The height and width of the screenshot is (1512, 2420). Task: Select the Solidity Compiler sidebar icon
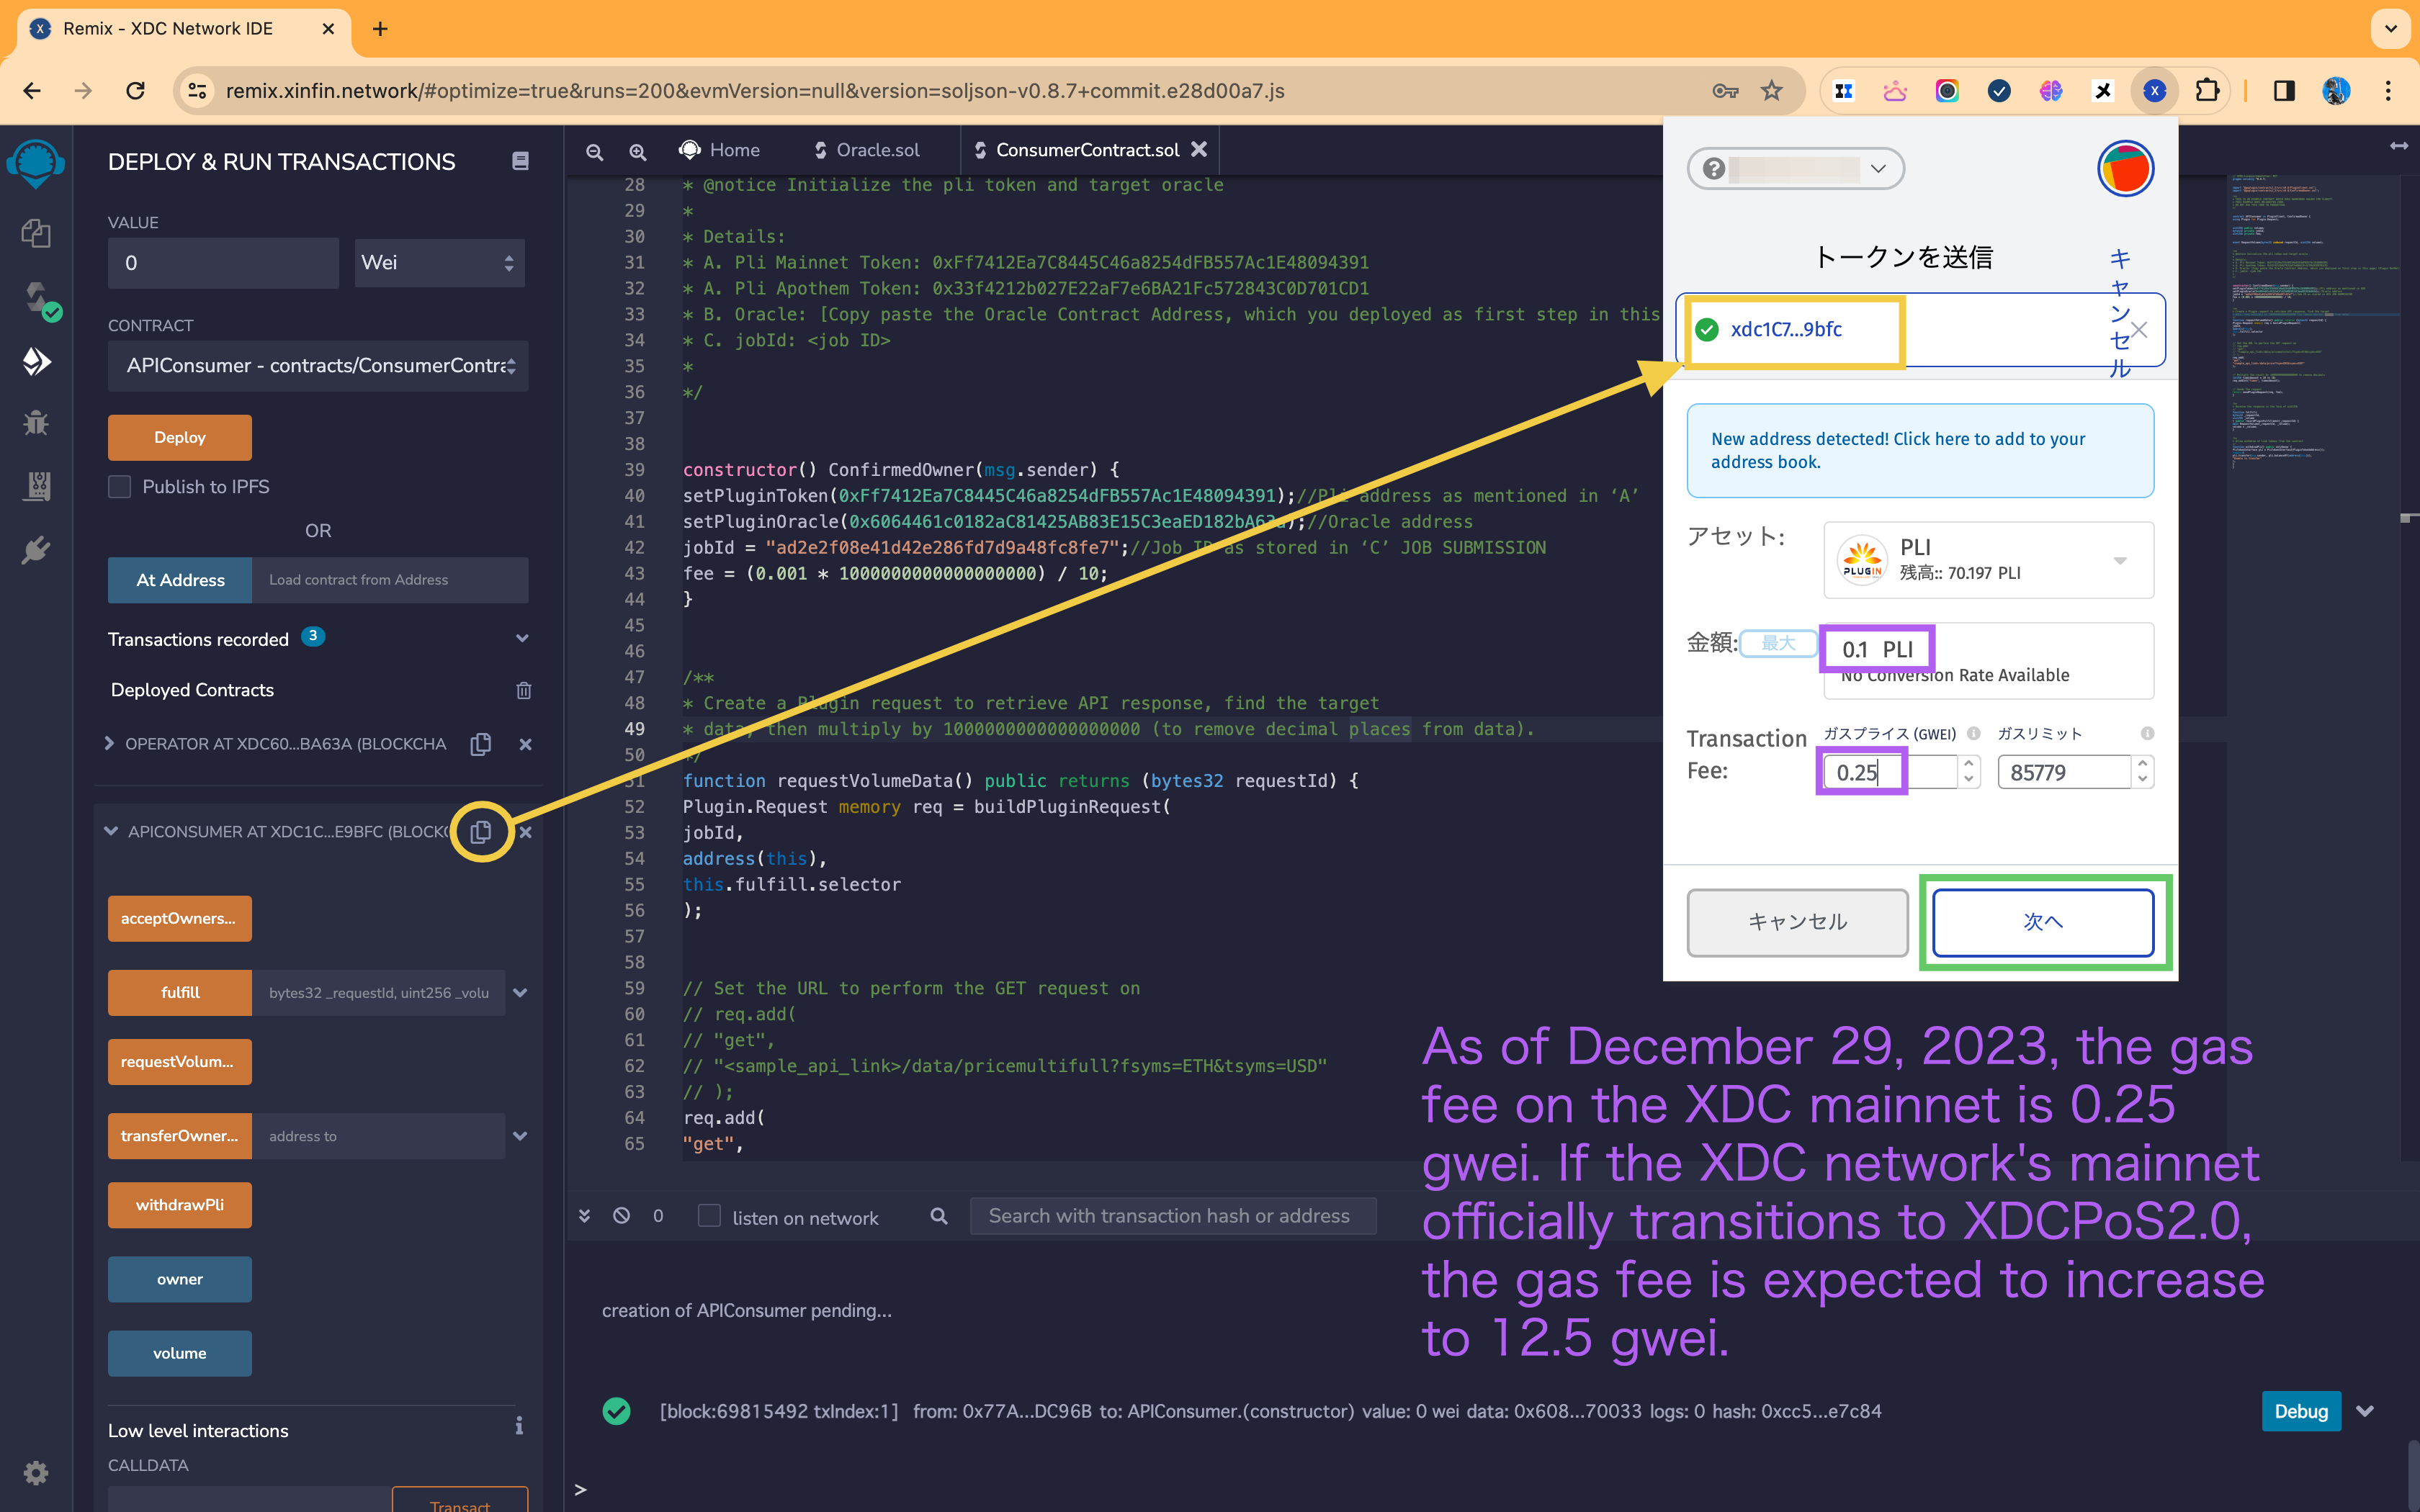point(36,297)
